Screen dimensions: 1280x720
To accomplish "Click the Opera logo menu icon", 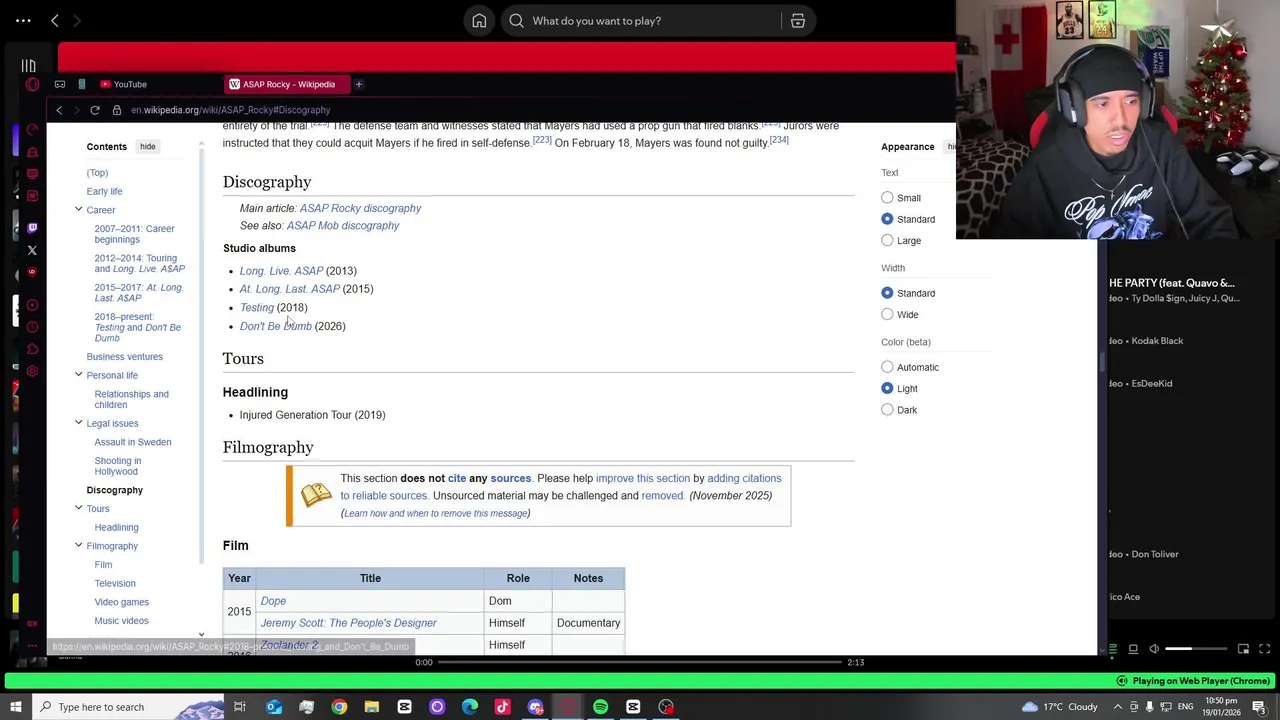I will click(33, 85).
